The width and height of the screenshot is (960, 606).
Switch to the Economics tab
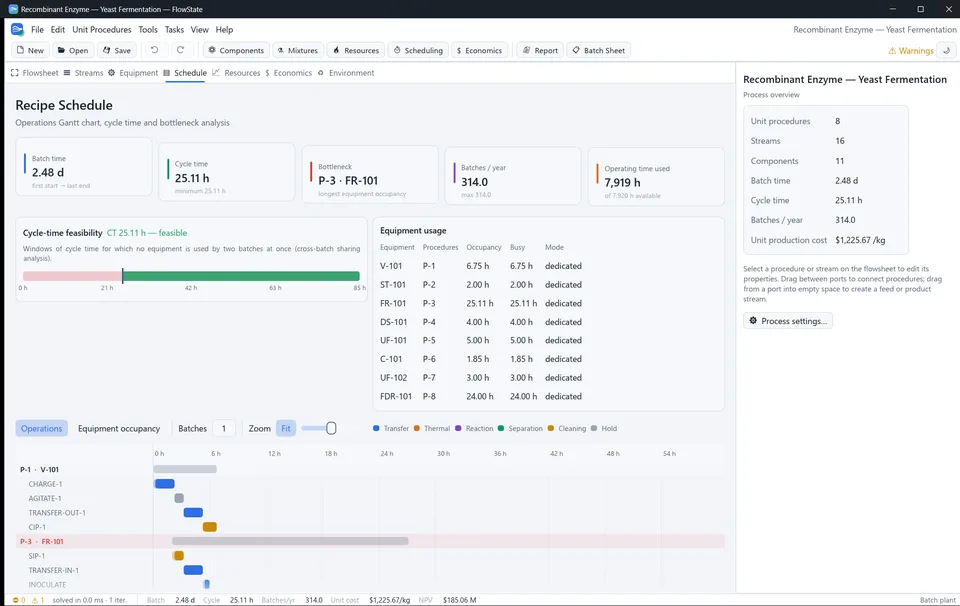point(288,73)
